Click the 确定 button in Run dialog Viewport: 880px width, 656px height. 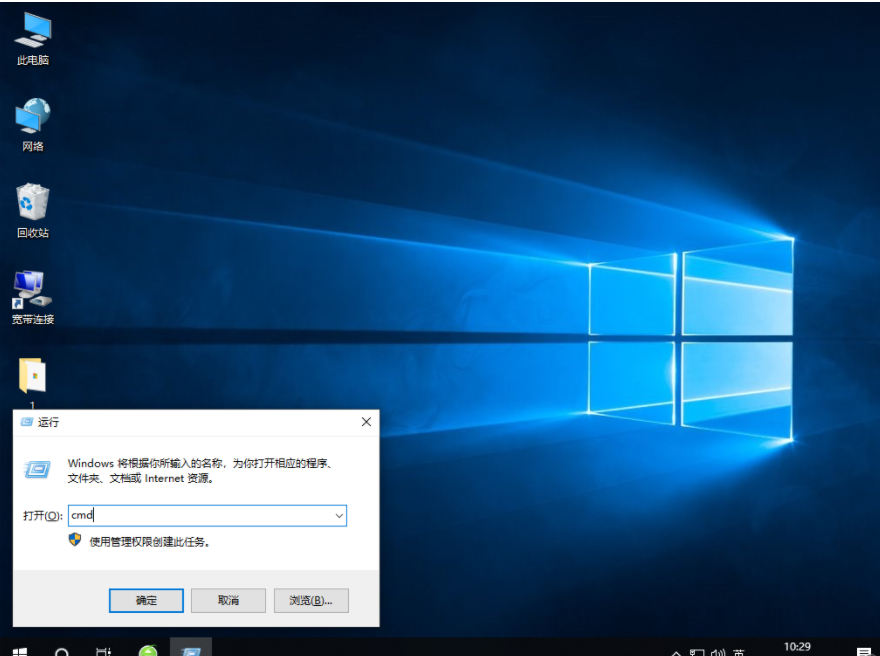[x=146, y=600]
